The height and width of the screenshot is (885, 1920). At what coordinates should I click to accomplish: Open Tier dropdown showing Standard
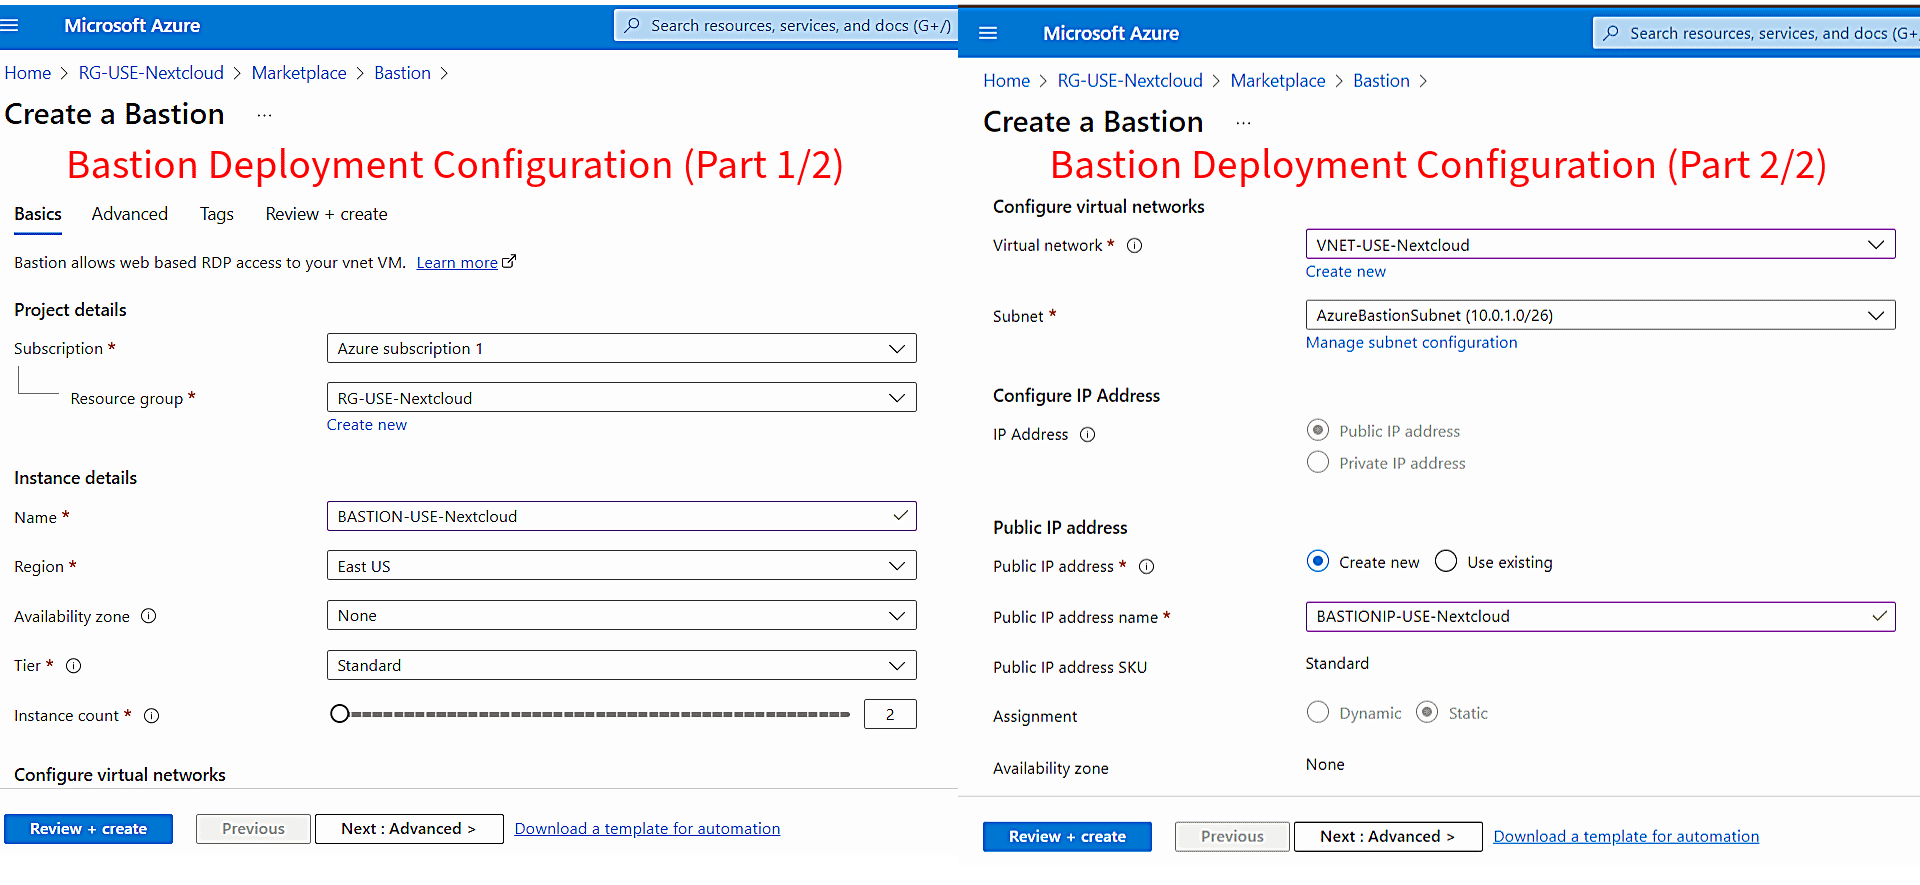[621, 666]
